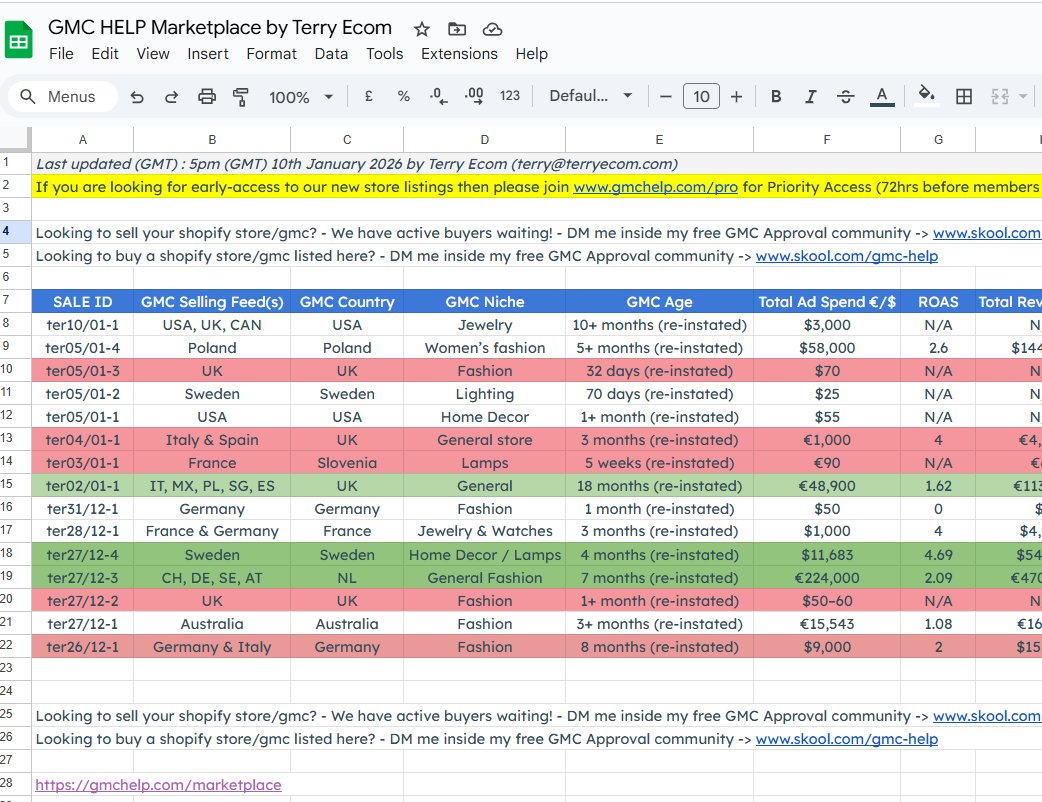The image size is (1042, 802).
Task: Select the GMC Niche header cell
Action: [484, 302]
